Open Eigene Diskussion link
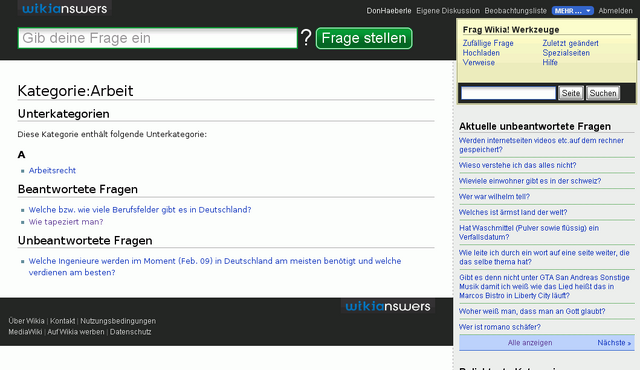The image size is (640, 370). click(448, 11)
